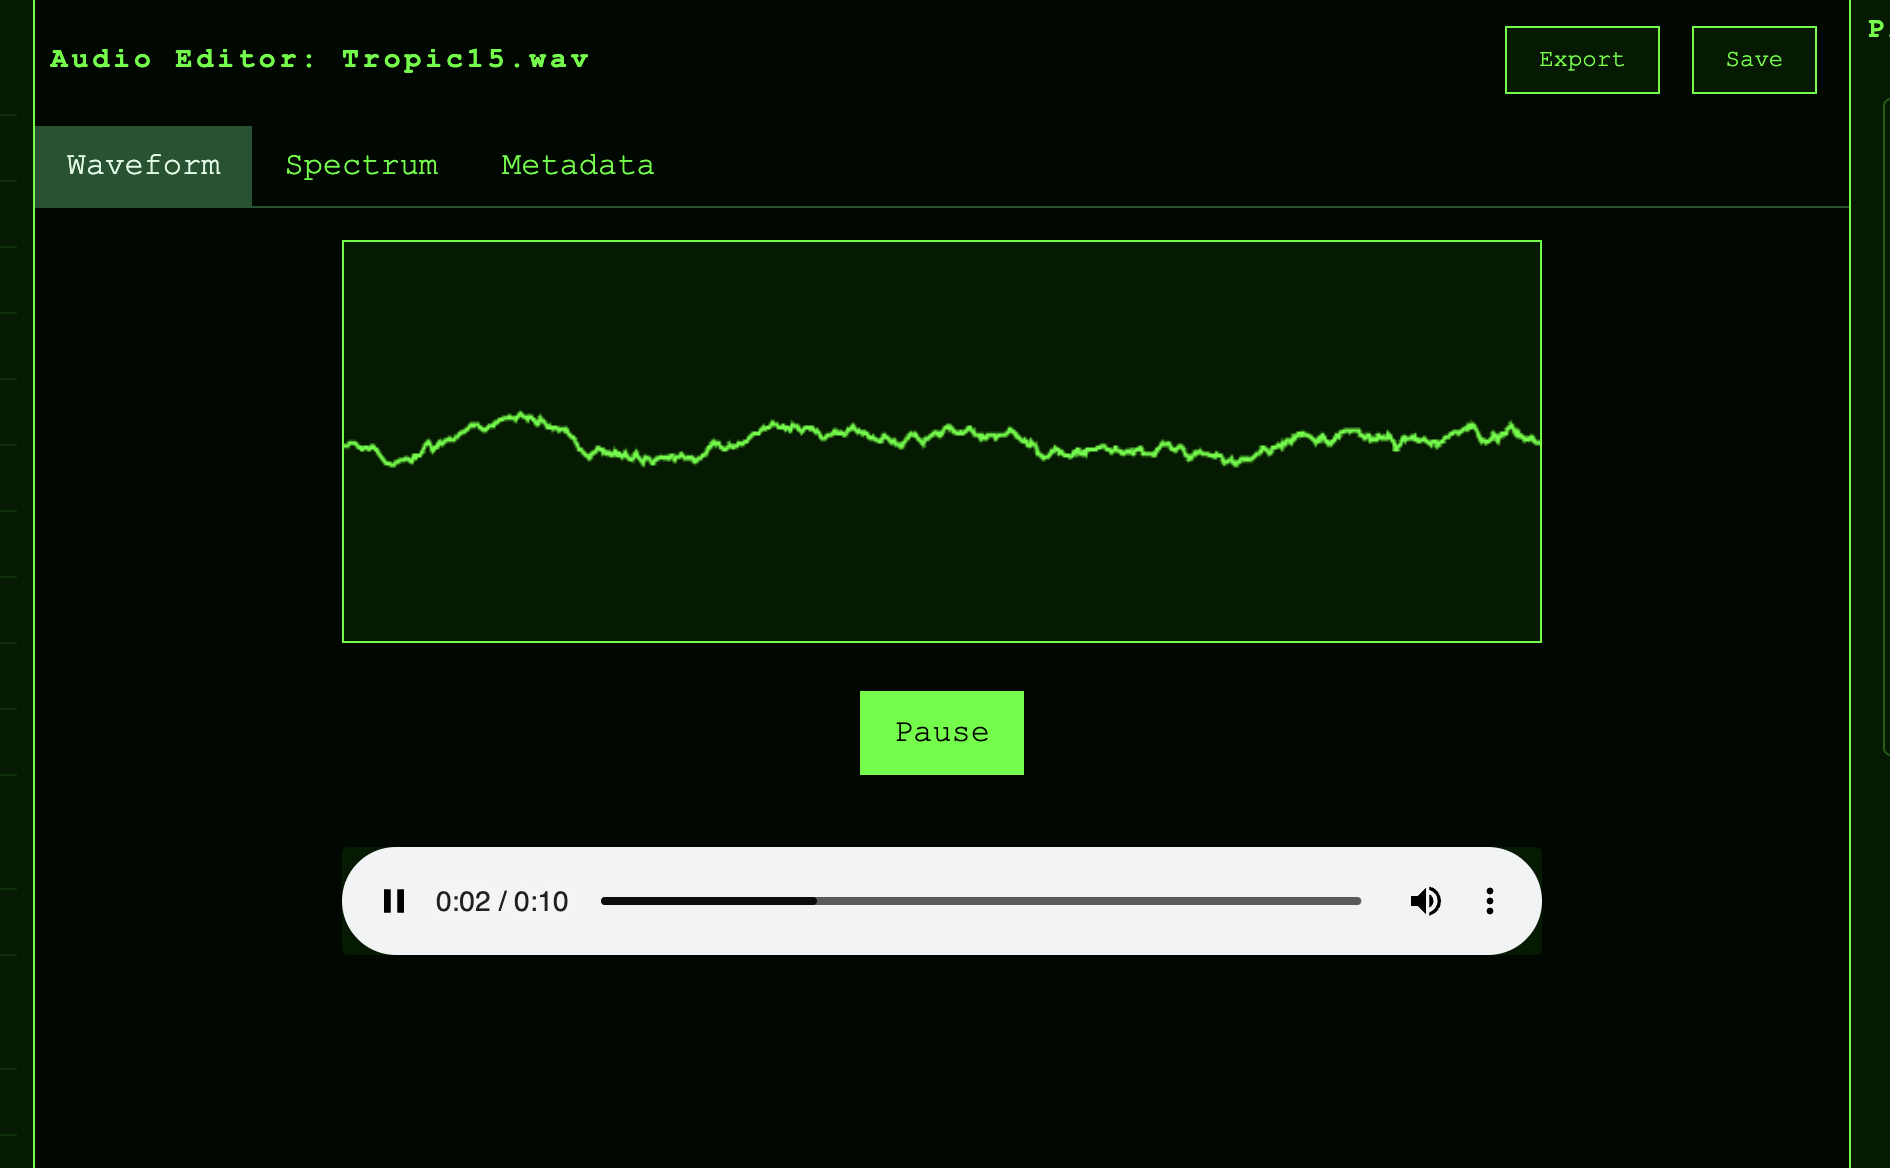
Task: Switch to the Spectrum tab
Action: pyautogui.click(x=361, y=166)
